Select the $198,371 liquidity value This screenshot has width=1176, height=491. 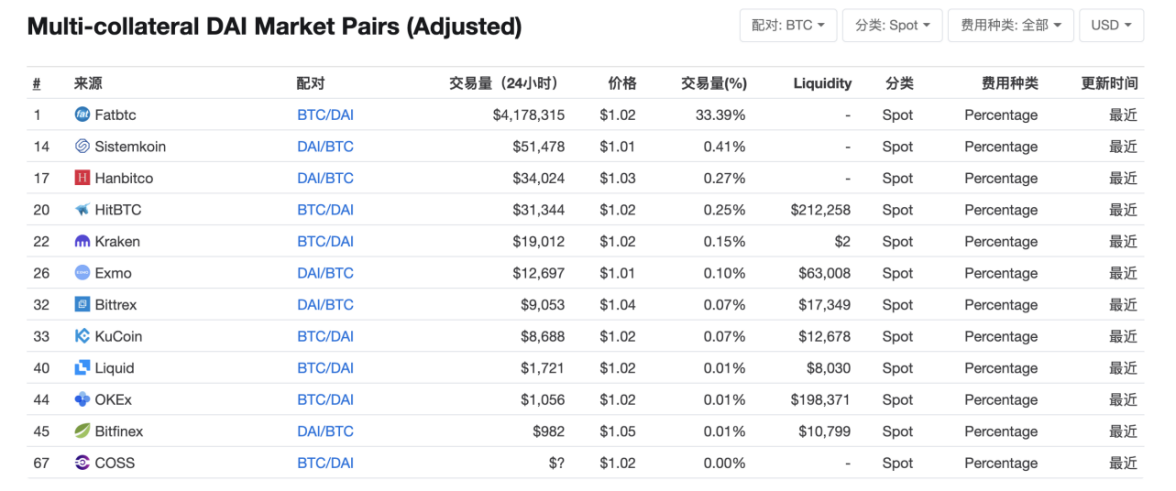(820, 400)
